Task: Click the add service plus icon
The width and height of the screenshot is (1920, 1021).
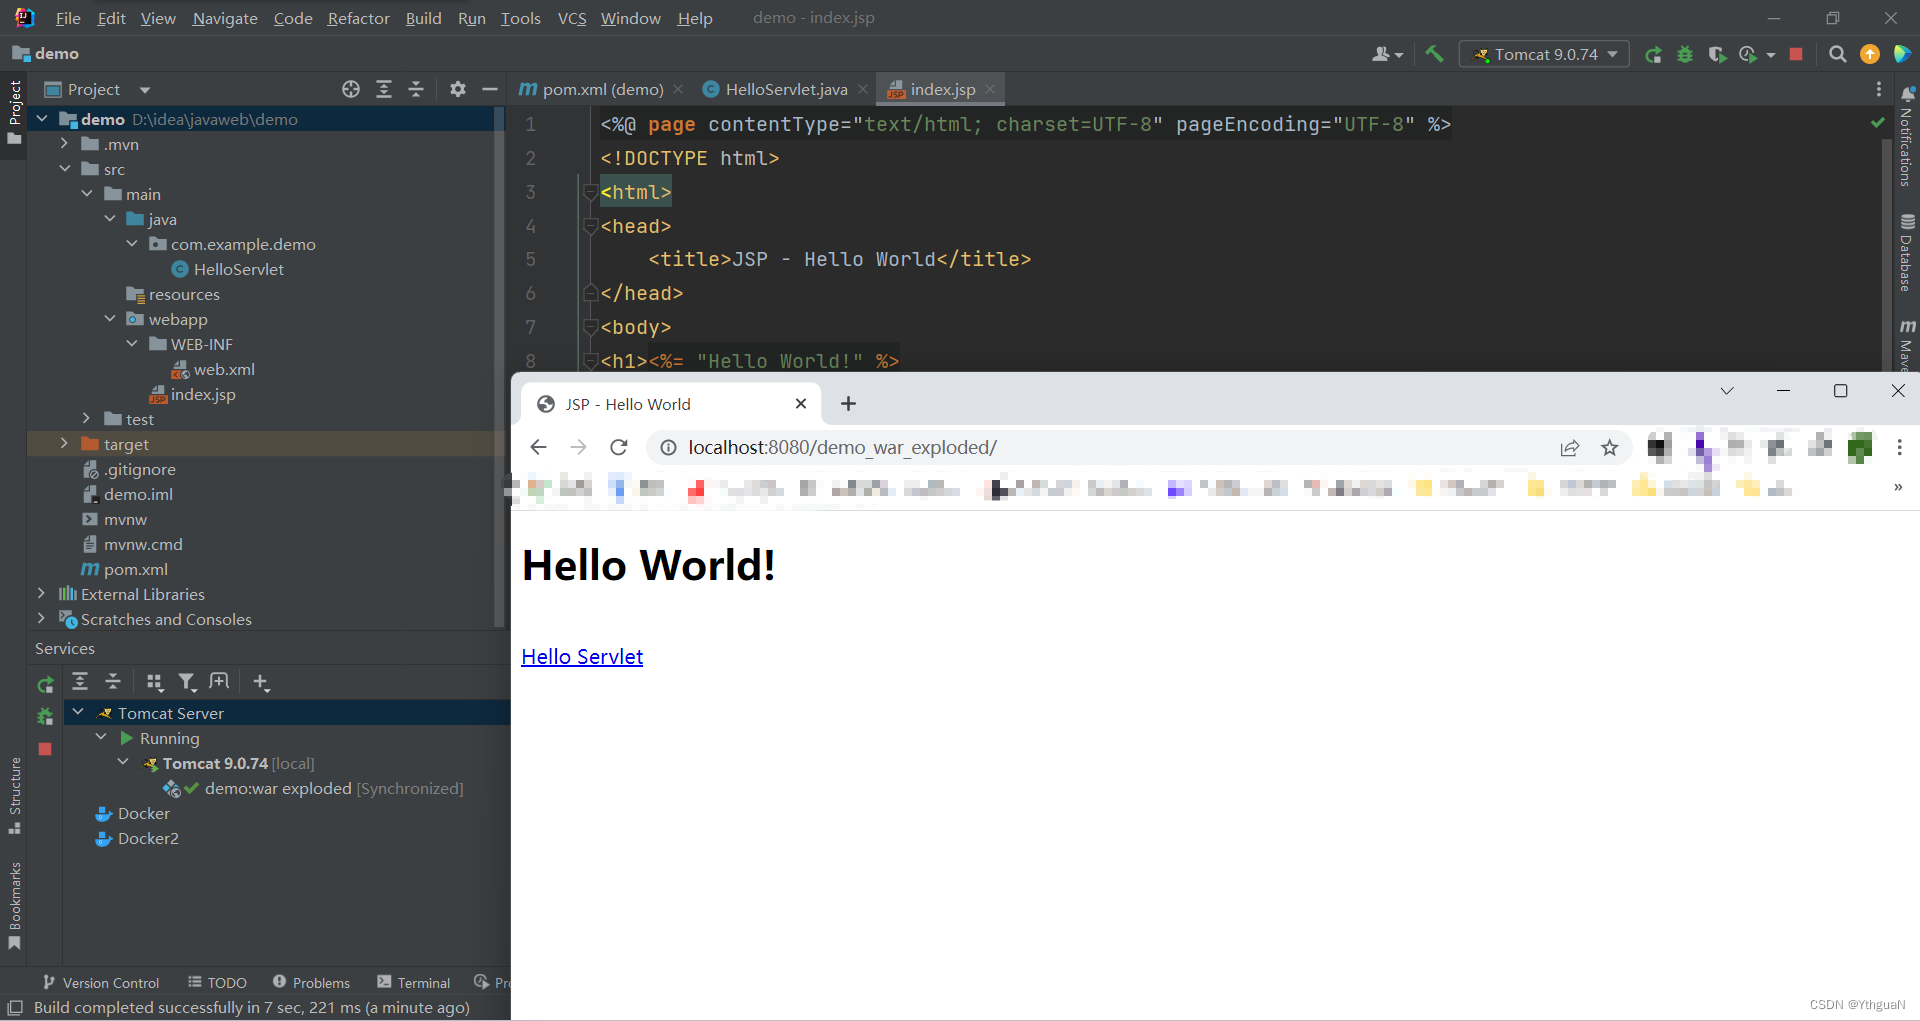Action: pos(261,683)
